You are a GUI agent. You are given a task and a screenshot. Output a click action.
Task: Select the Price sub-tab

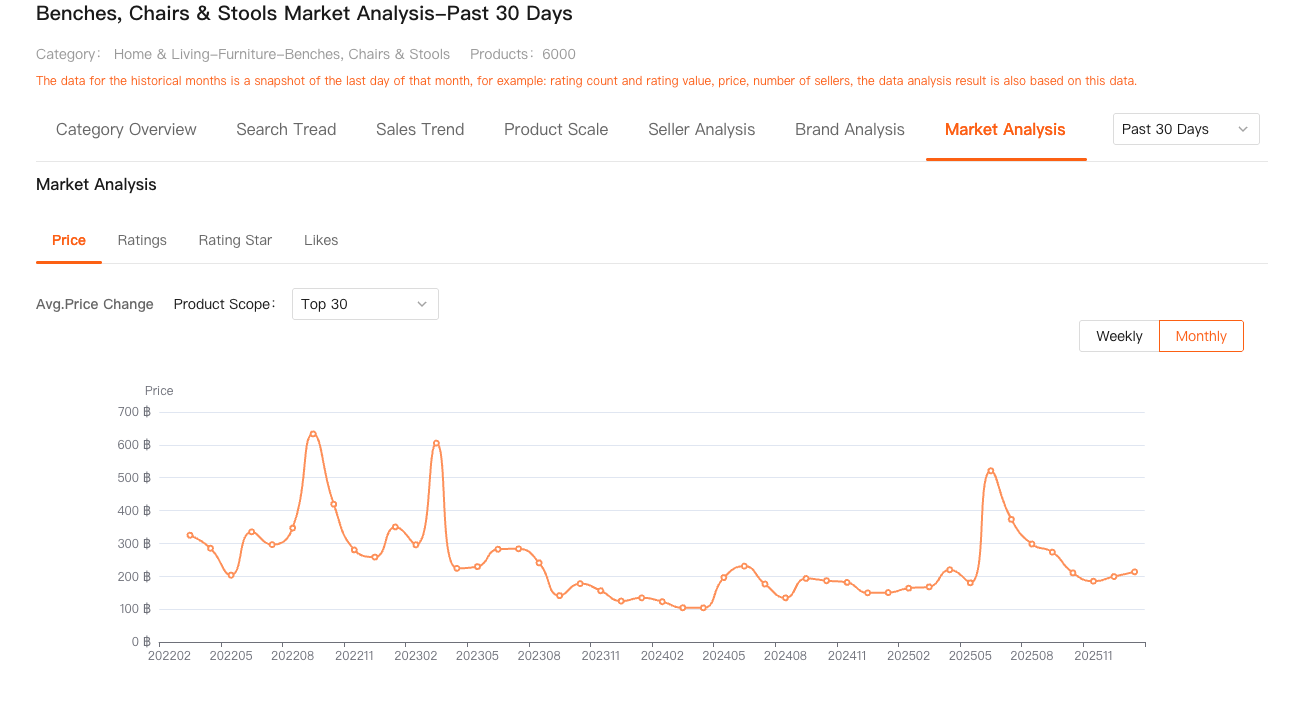coord(69,240)
